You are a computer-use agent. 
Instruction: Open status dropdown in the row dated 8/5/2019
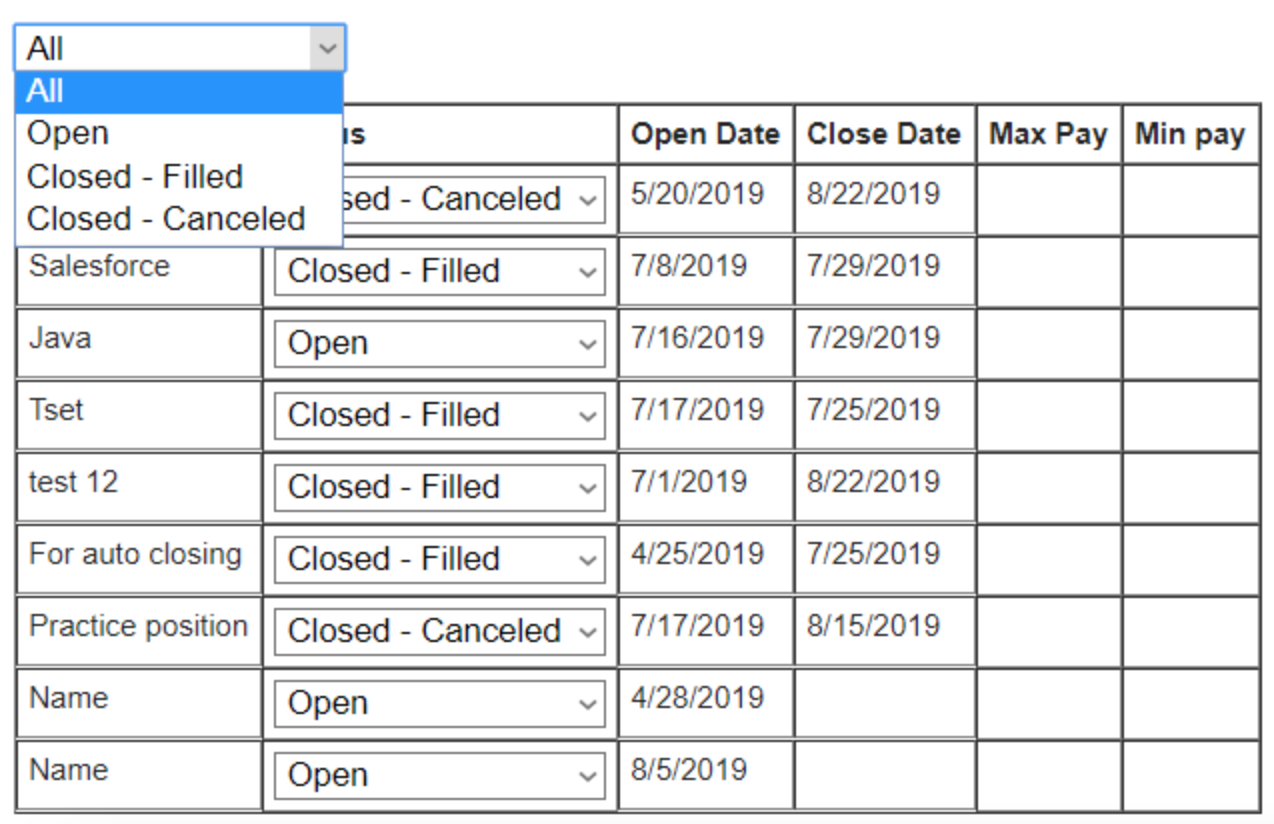tap(439, 775)
